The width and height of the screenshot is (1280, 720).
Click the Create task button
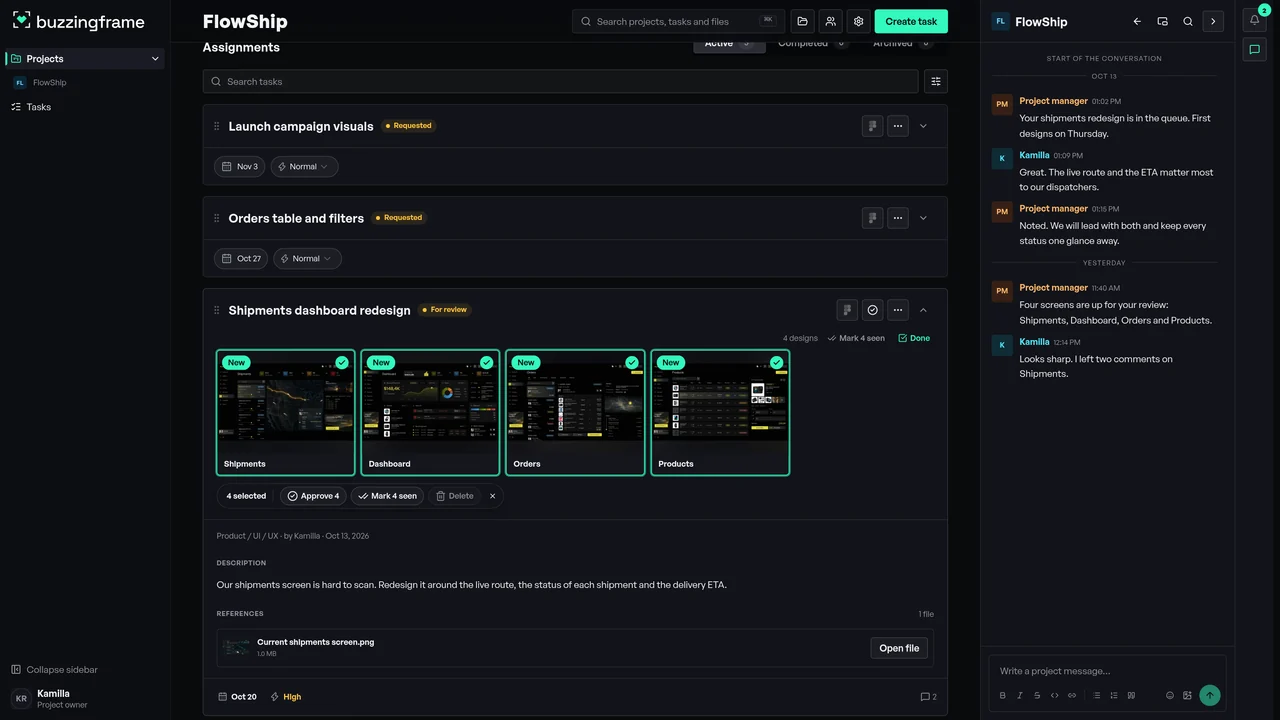[911, 21]
